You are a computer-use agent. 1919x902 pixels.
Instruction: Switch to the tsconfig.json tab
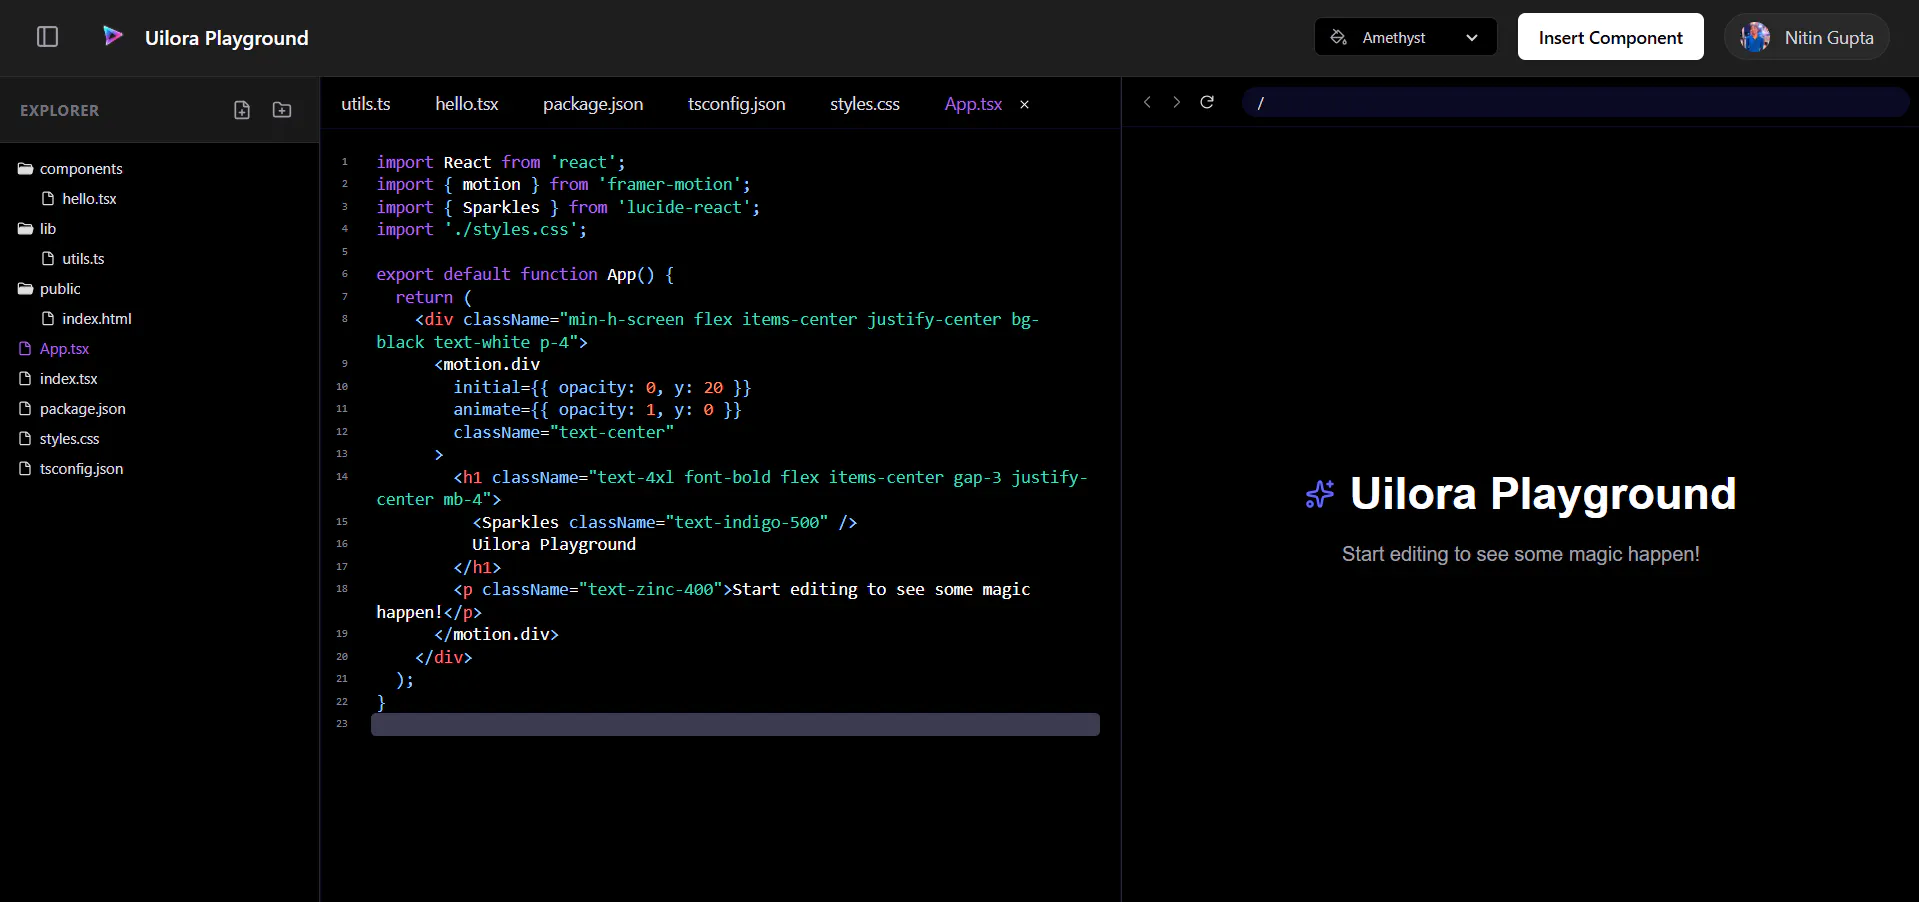pos(737,104)
